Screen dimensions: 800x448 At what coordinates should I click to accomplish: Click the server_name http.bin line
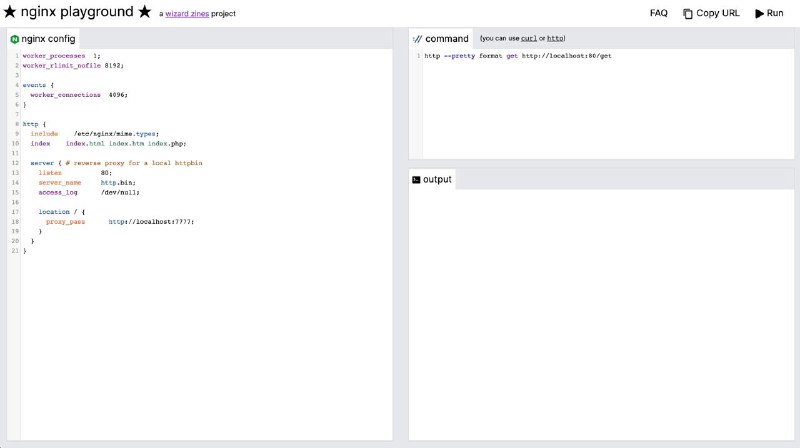87,182
